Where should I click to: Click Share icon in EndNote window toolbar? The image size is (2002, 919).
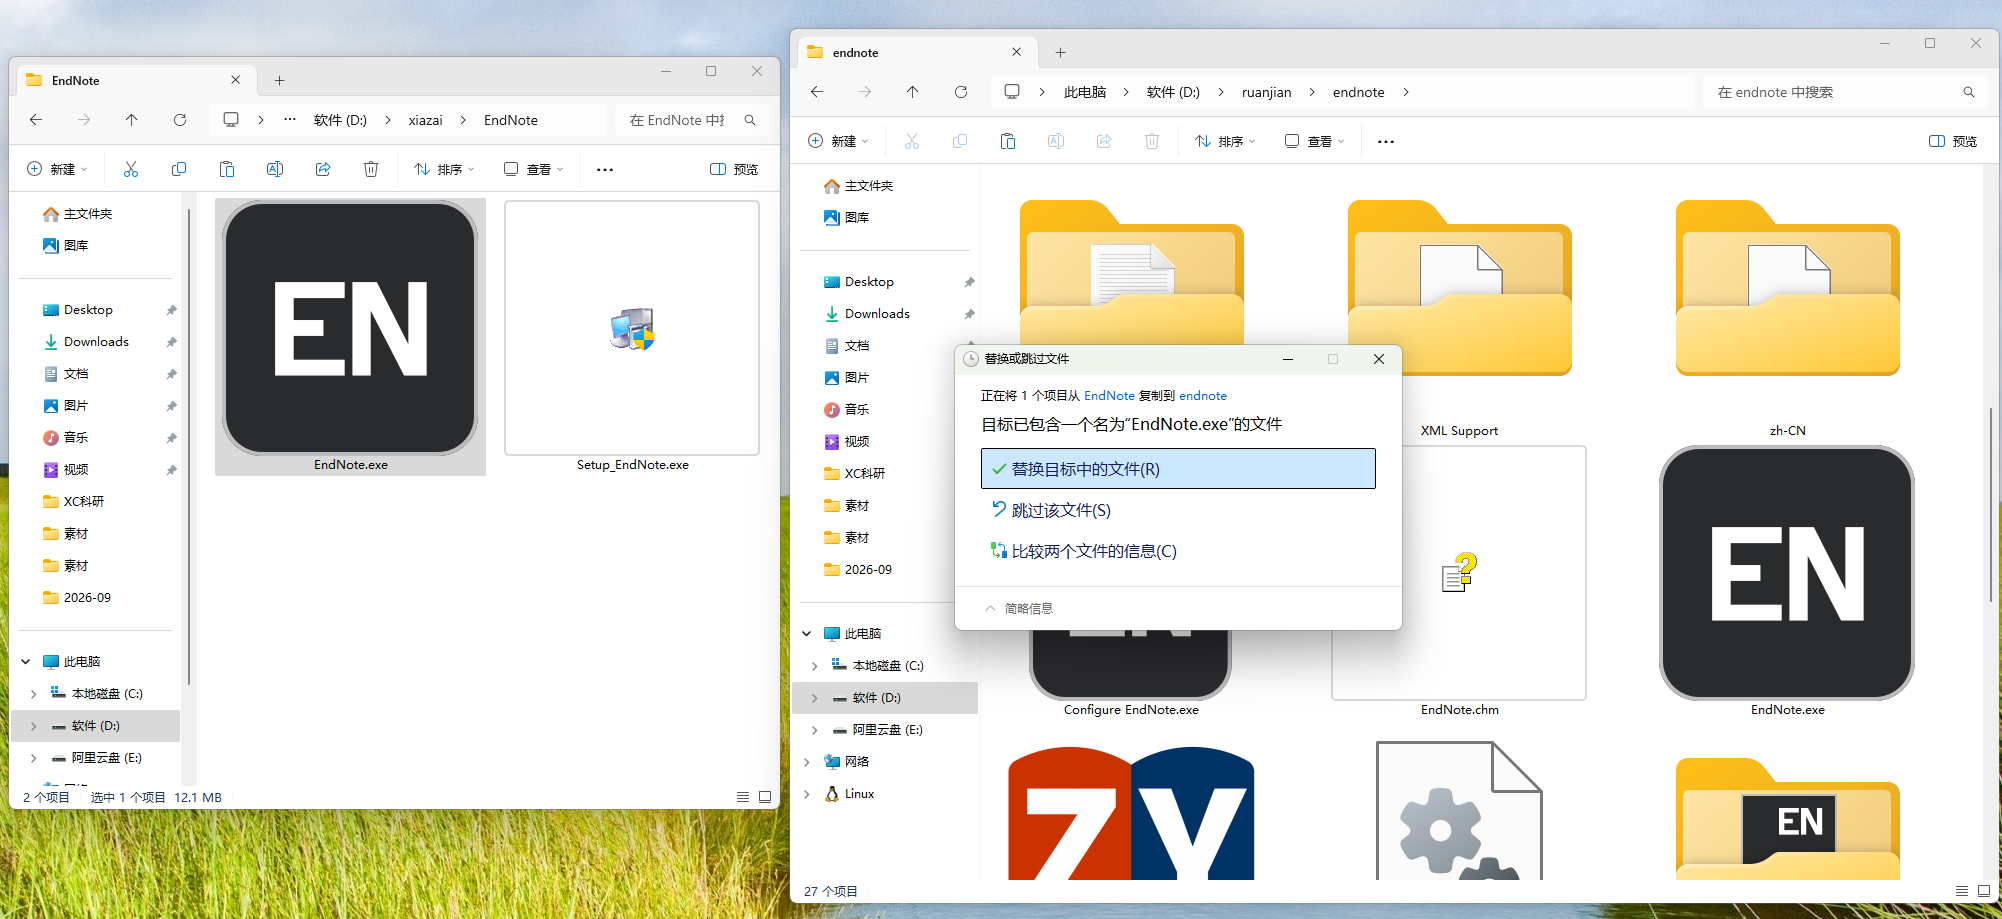[323, 169]
